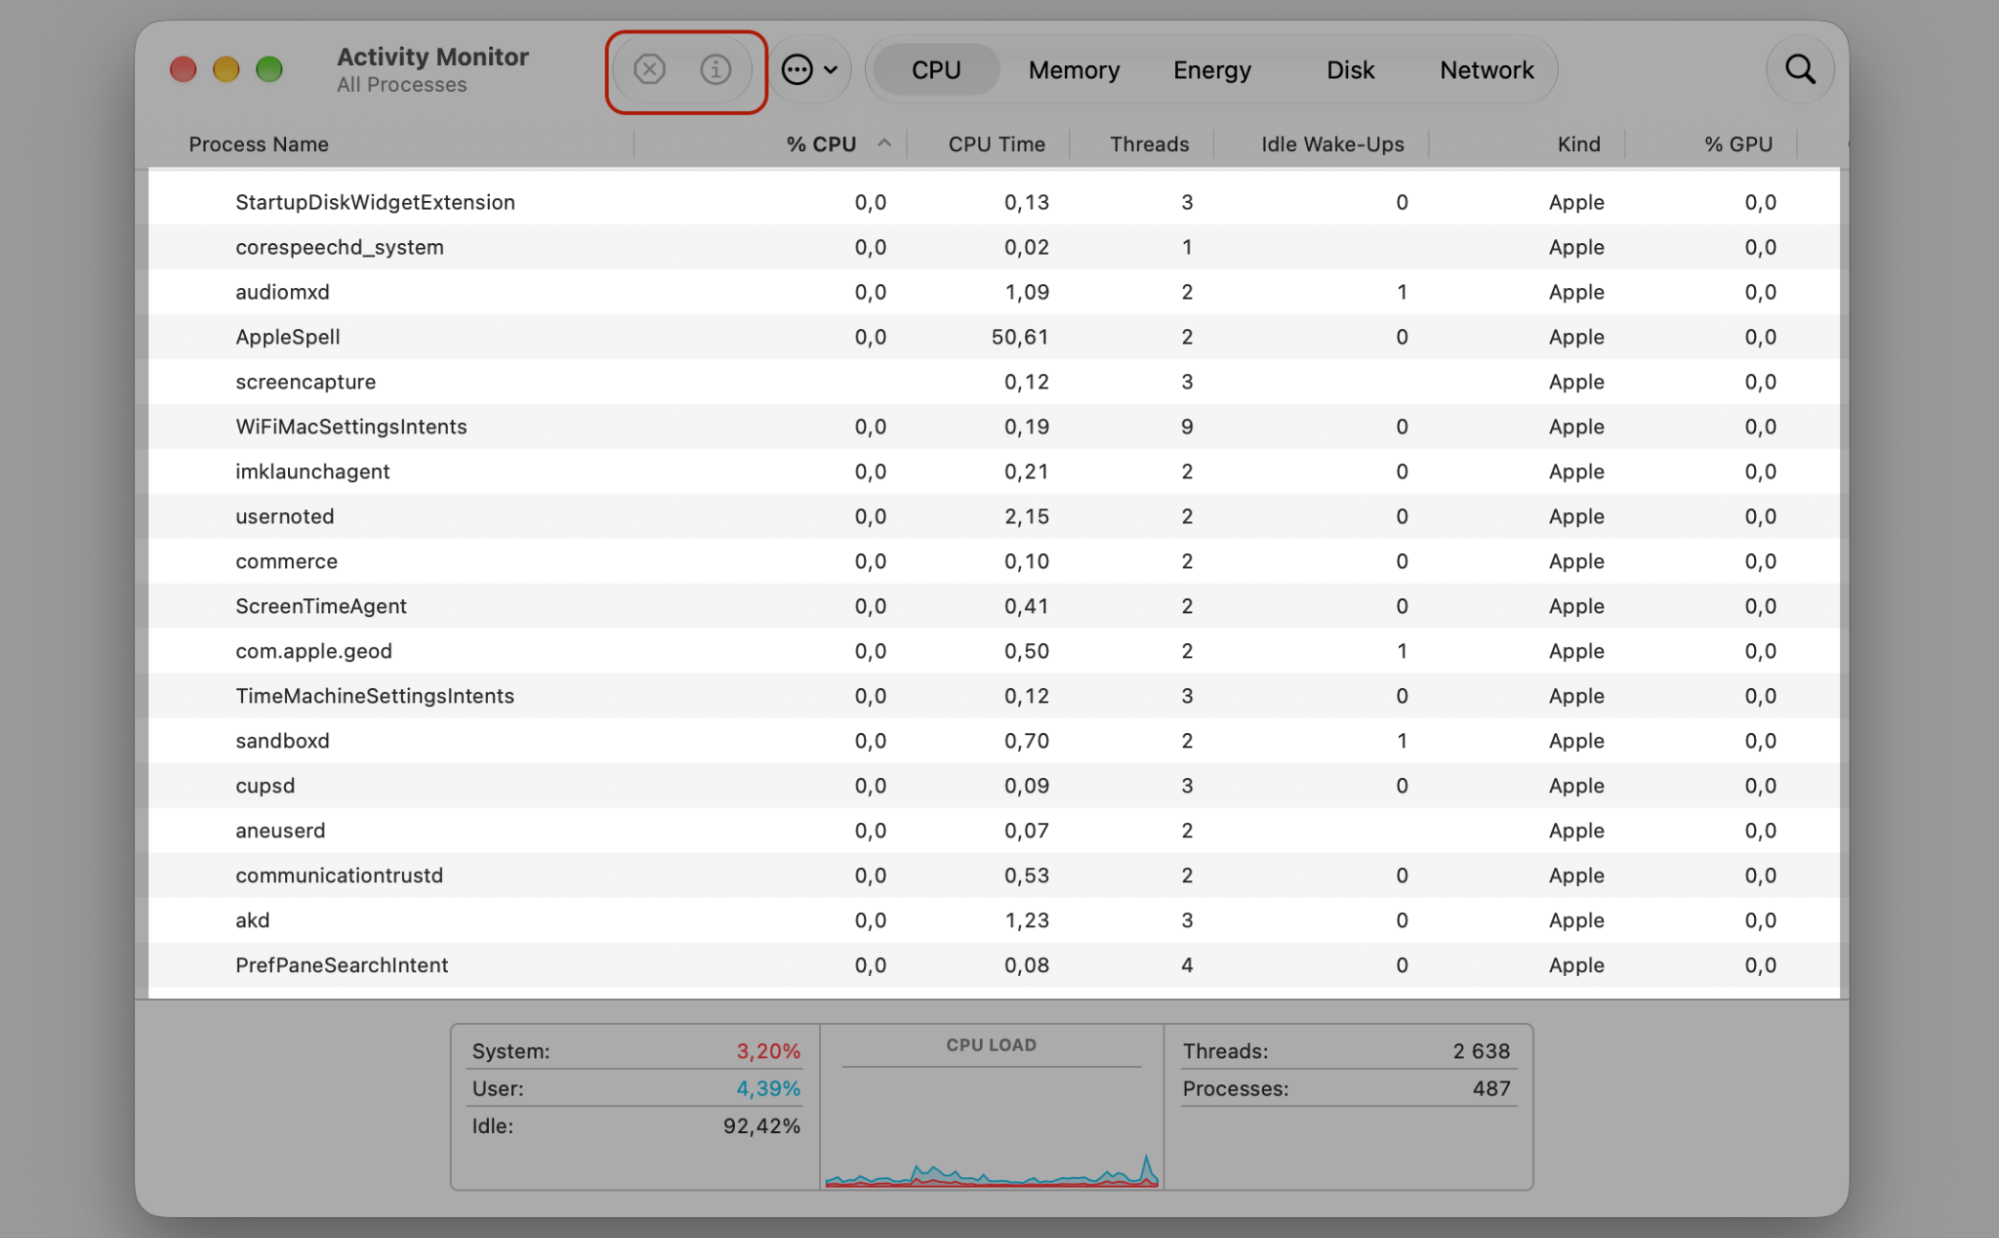1999x1238 pixels.
Task: Open the ellipsis More actions dropdown
Action: pos(810,70)
